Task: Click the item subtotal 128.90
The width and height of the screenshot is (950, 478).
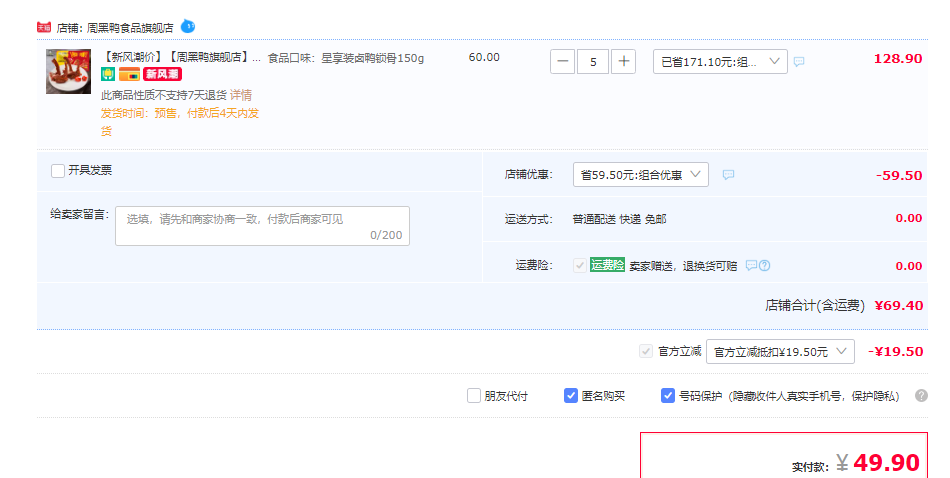Action: pos(898,59)
